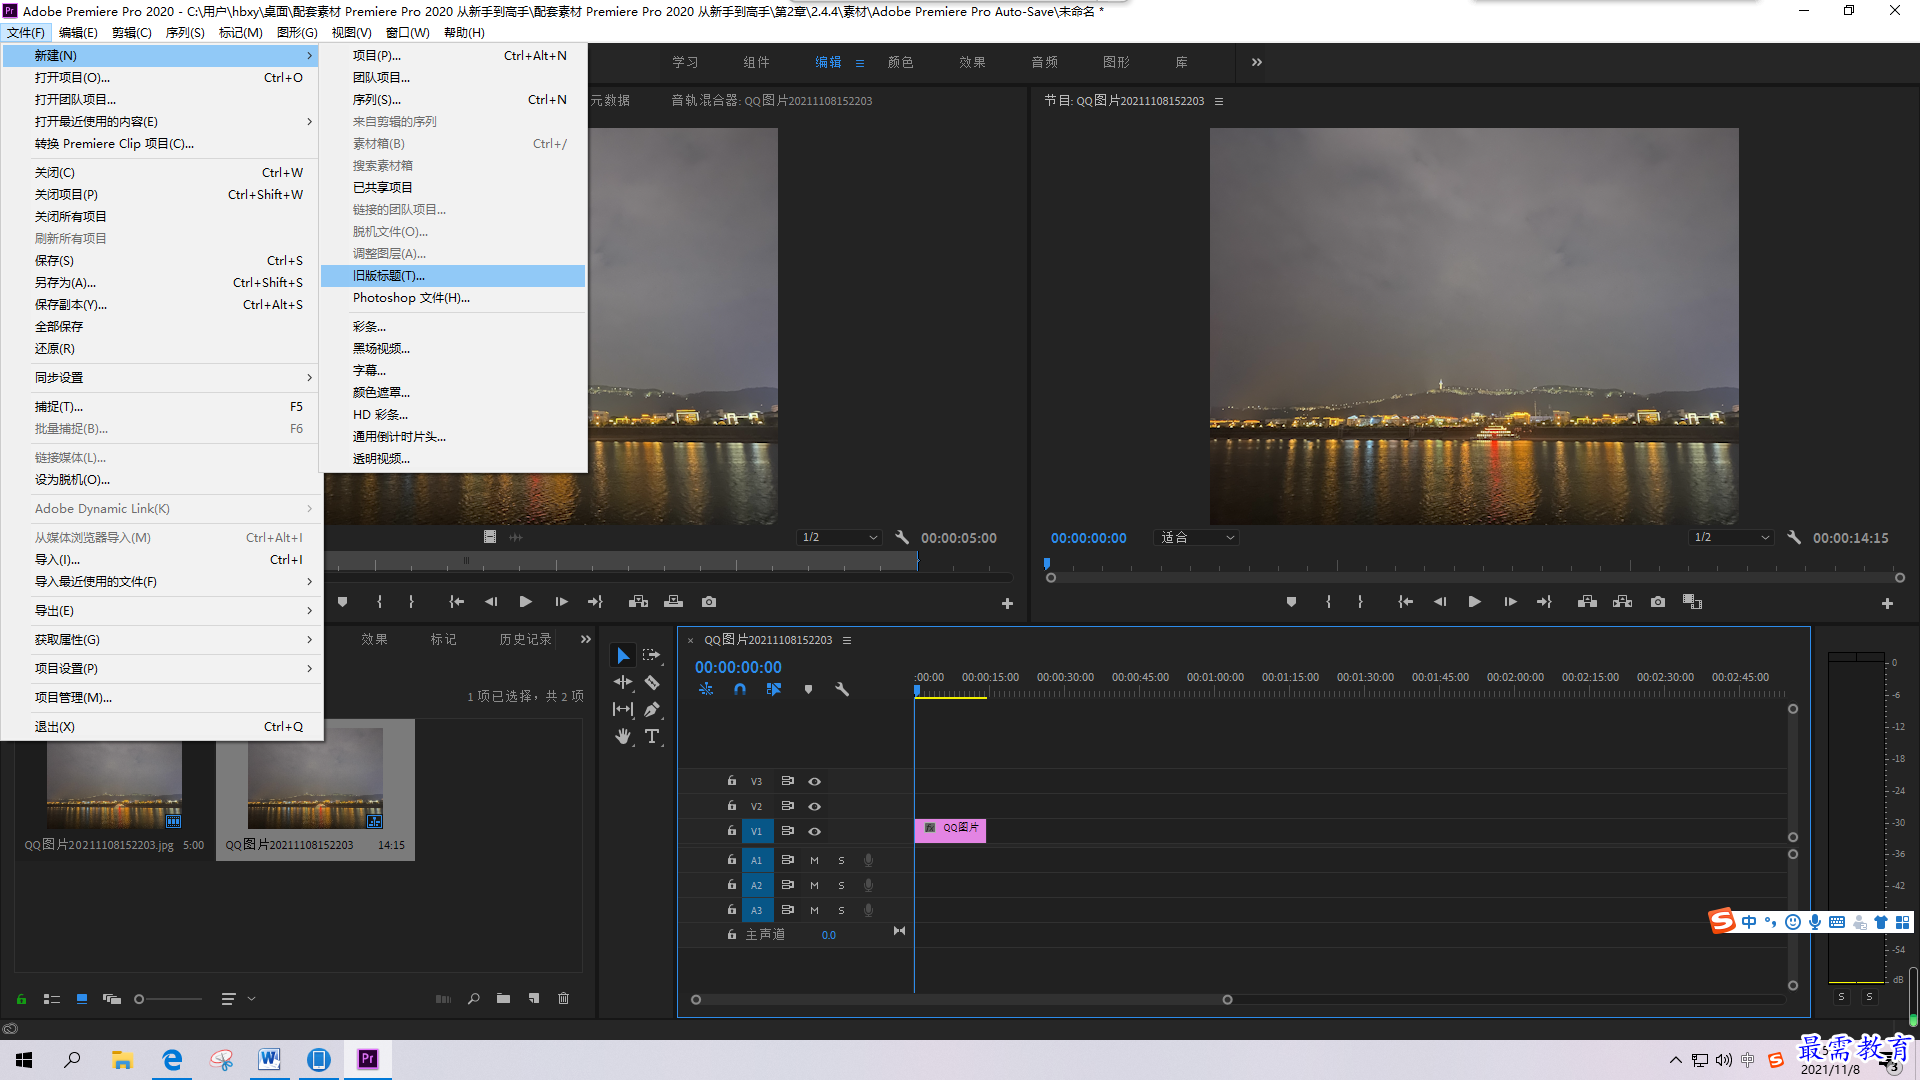Expand 导出(E) submenu

coord(162,610)
